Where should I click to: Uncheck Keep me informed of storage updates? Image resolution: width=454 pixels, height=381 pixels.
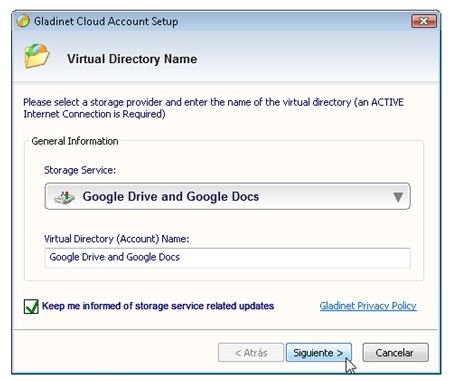click(31, 306)
